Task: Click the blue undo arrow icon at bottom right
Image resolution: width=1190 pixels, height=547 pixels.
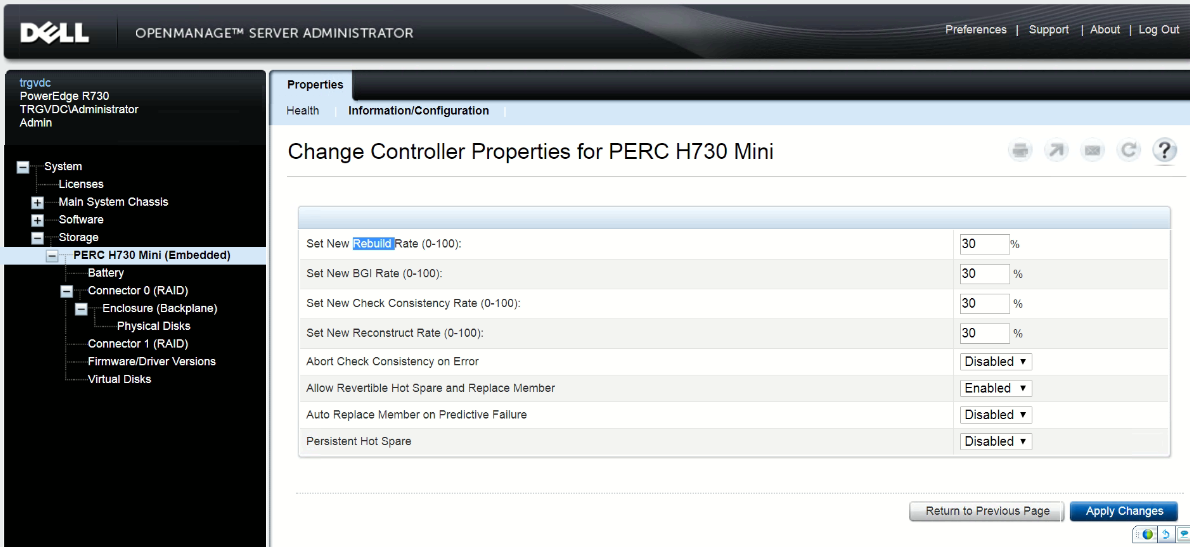Action: tap(1165, 535)
